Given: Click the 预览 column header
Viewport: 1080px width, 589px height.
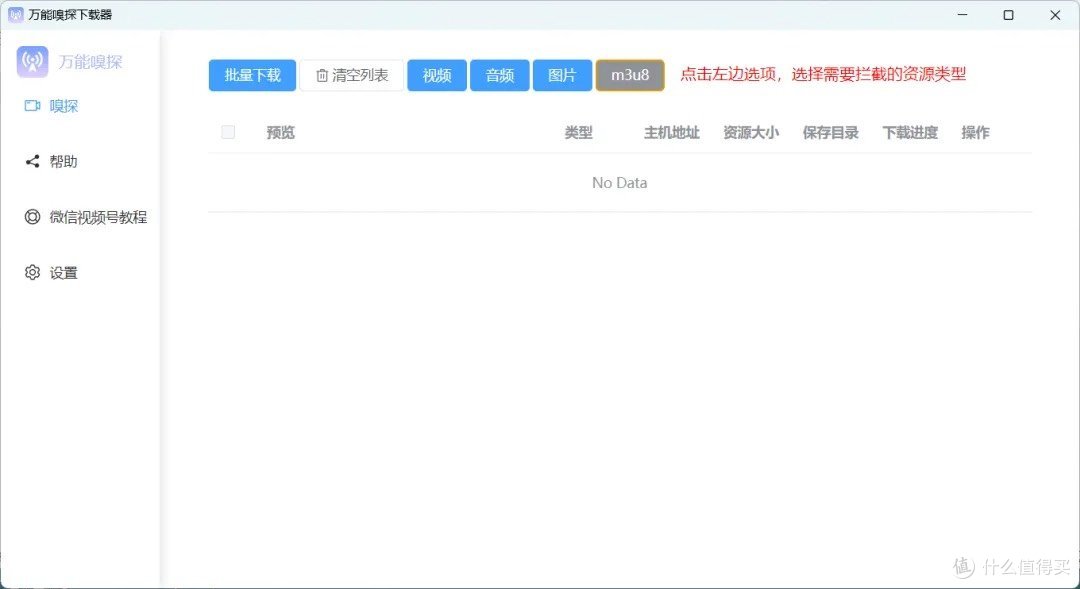Looking at the screenshot, I should [x=280, y=132].
